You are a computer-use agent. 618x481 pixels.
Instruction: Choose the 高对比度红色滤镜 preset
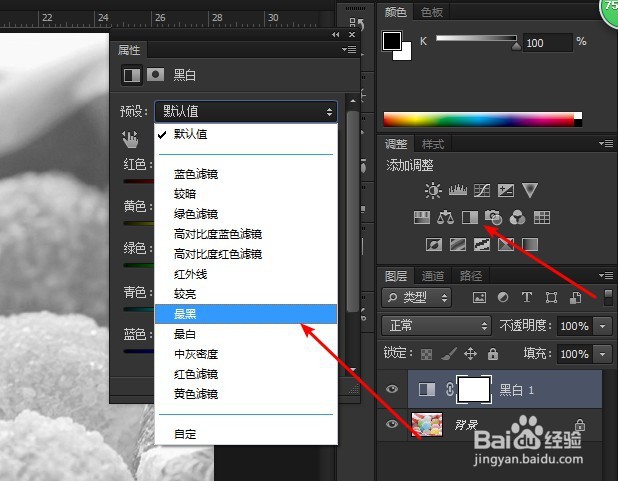pyautogui.click(x=246, y=254)
